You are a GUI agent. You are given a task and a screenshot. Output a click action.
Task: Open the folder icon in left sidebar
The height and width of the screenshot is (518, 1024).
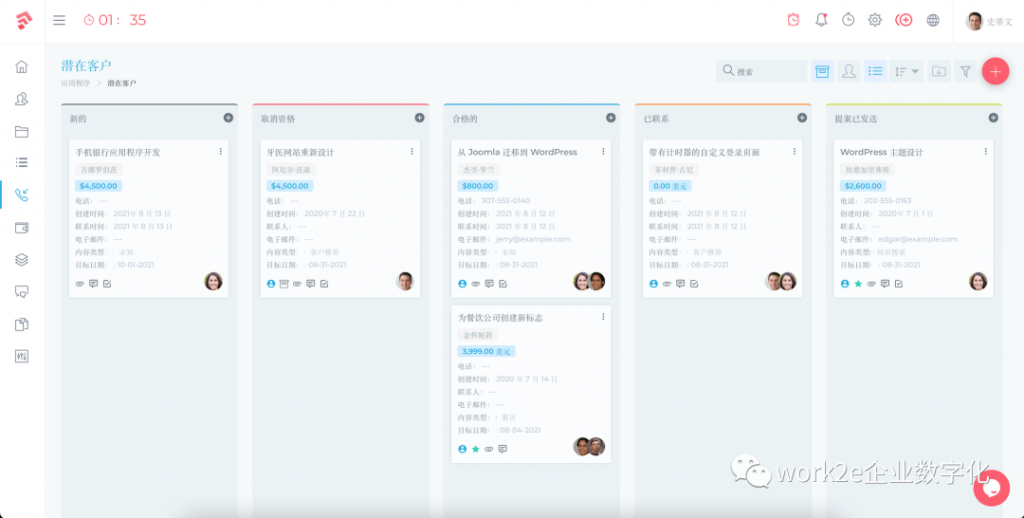click(x=21, y=131)
